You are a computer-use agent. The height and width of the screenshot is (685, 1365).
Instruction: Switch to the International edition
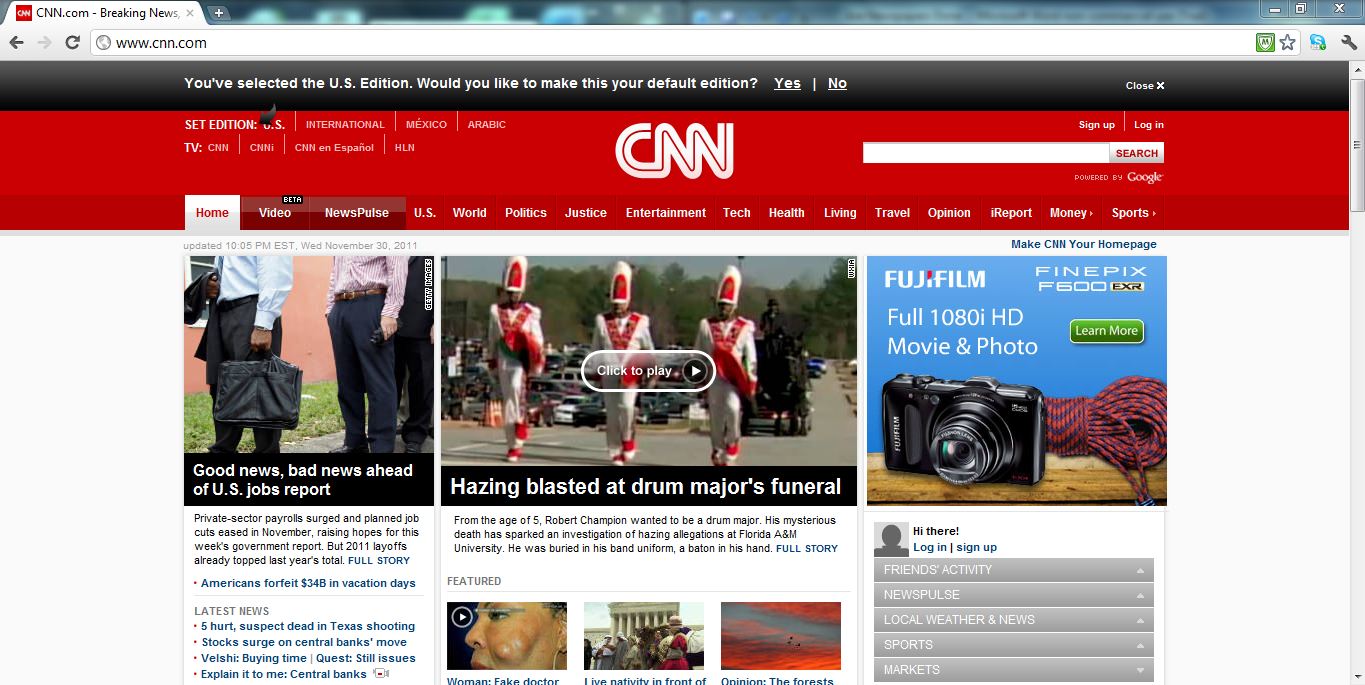(x=345, y=125)
